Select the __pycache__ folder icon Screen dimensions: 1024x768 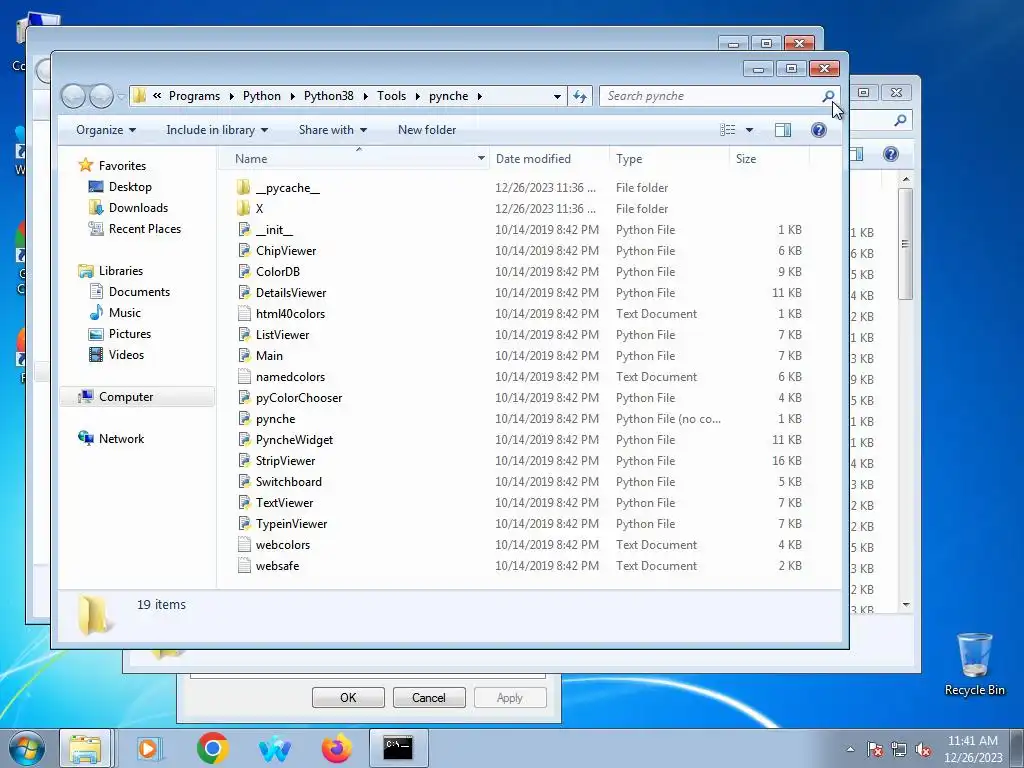(x=244, y=188)
